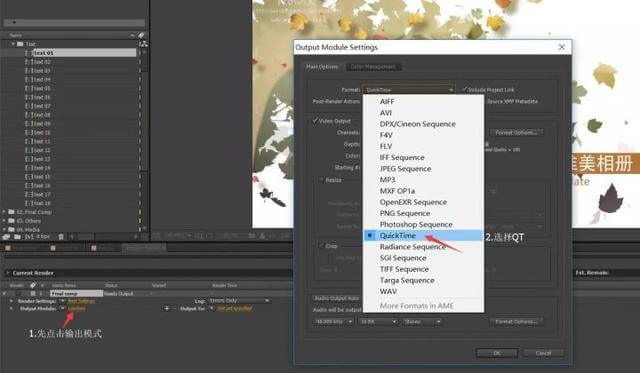Collapse the Text folder in Project panel
640x373 pixels.
coord(13,44)
